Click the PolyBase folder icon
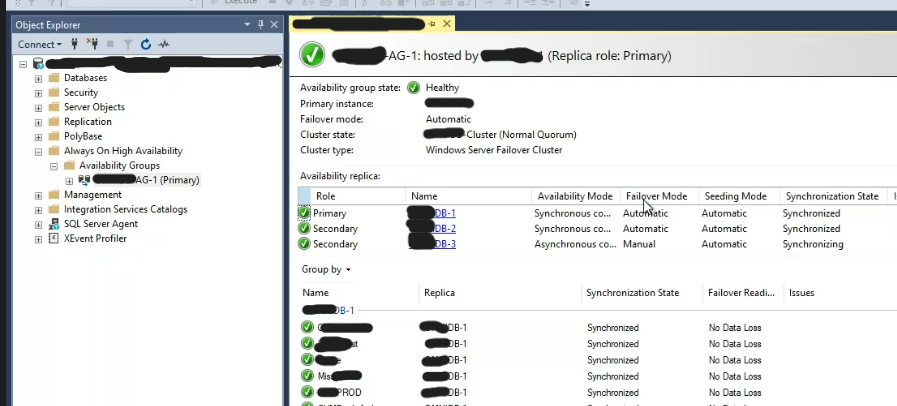Screen dimensions: 897x406 (54, 136)
